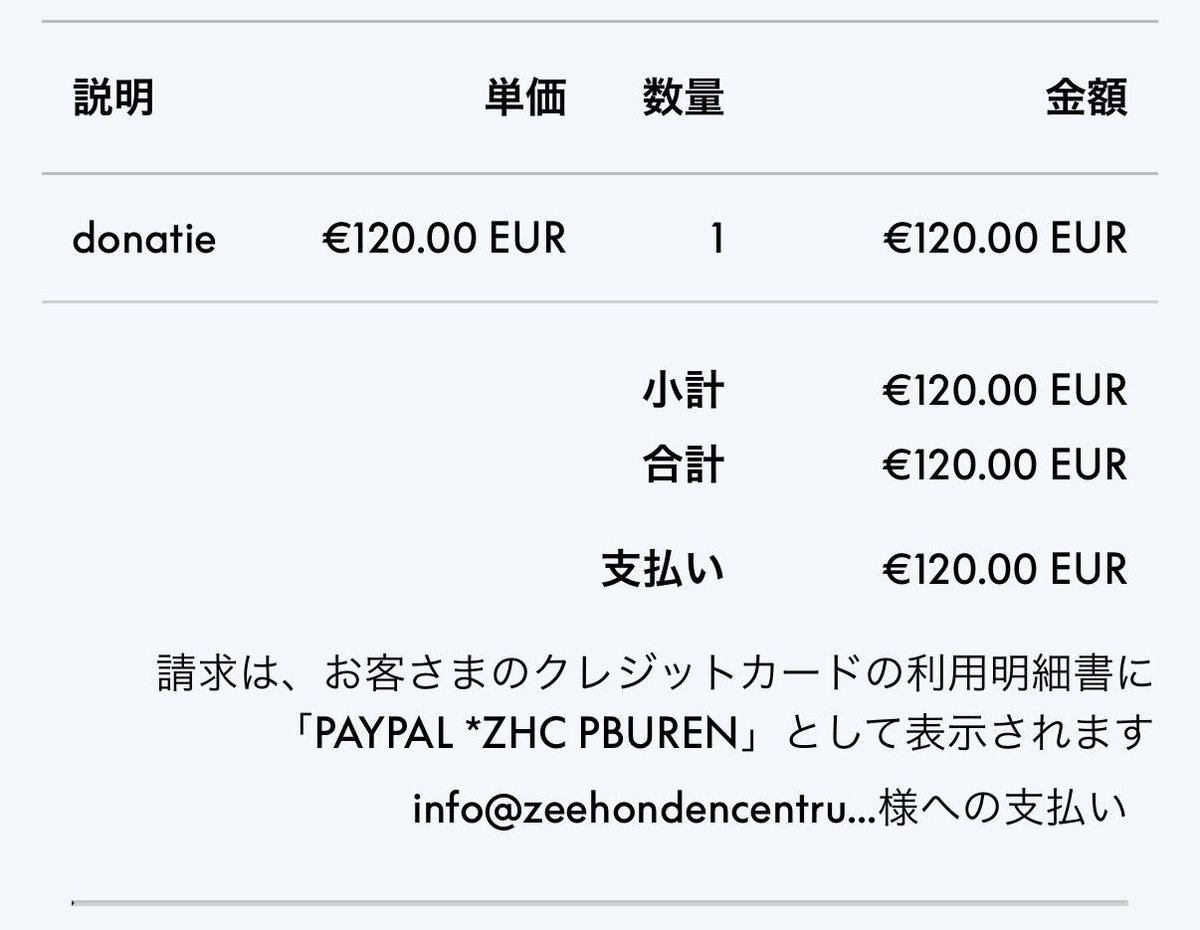Click the subtotal amount beside 小計
Image resolution: width=1200 pixels, height=930 pixels.
(x=1005, y=390)
